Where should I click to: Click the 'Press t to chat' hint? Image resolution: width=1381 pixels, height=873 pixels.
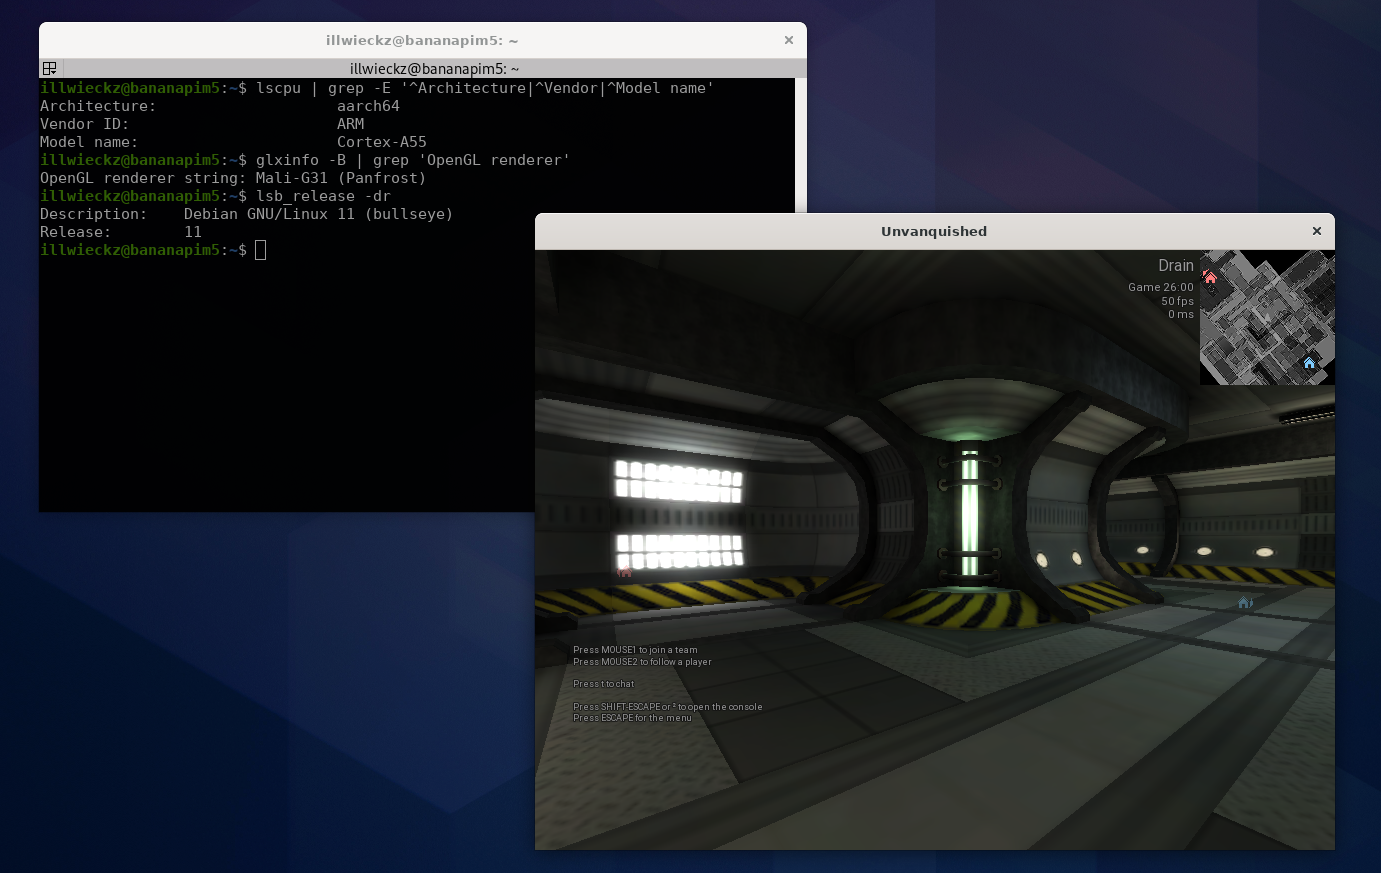click(603, 684)
